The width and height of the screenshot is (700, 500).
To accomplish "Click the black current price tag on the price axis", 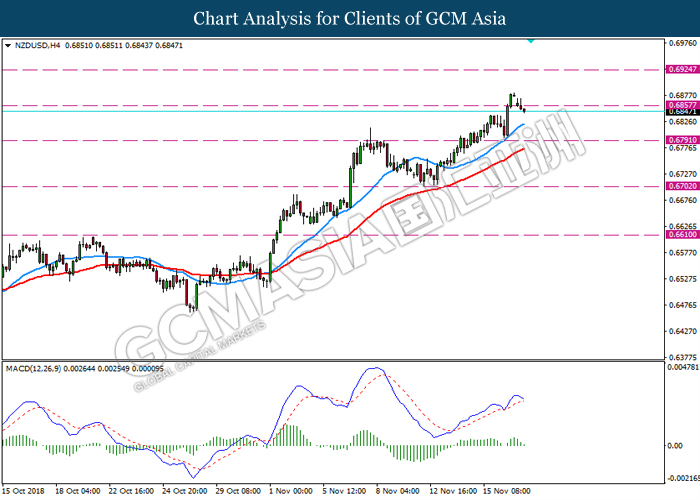I will tap(683, 112).
